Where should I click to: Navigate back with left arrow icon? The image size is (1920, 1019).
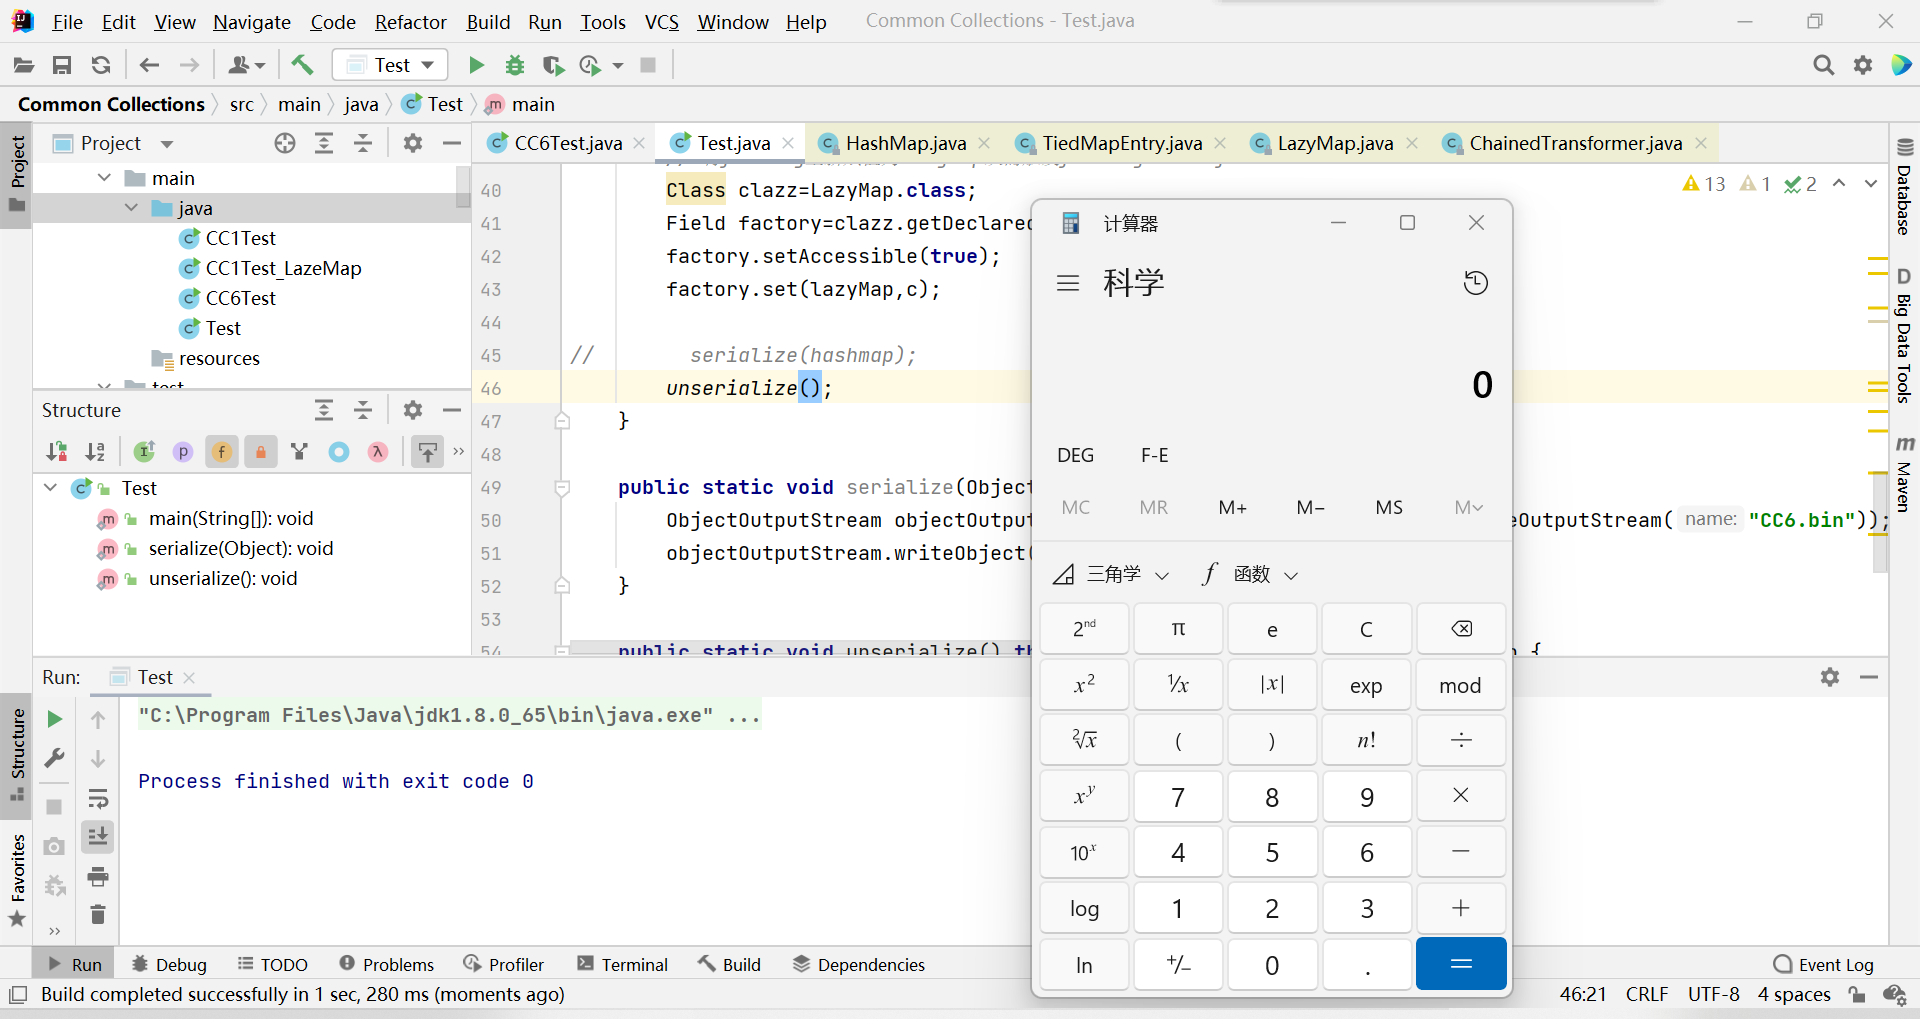pos(149,65)
